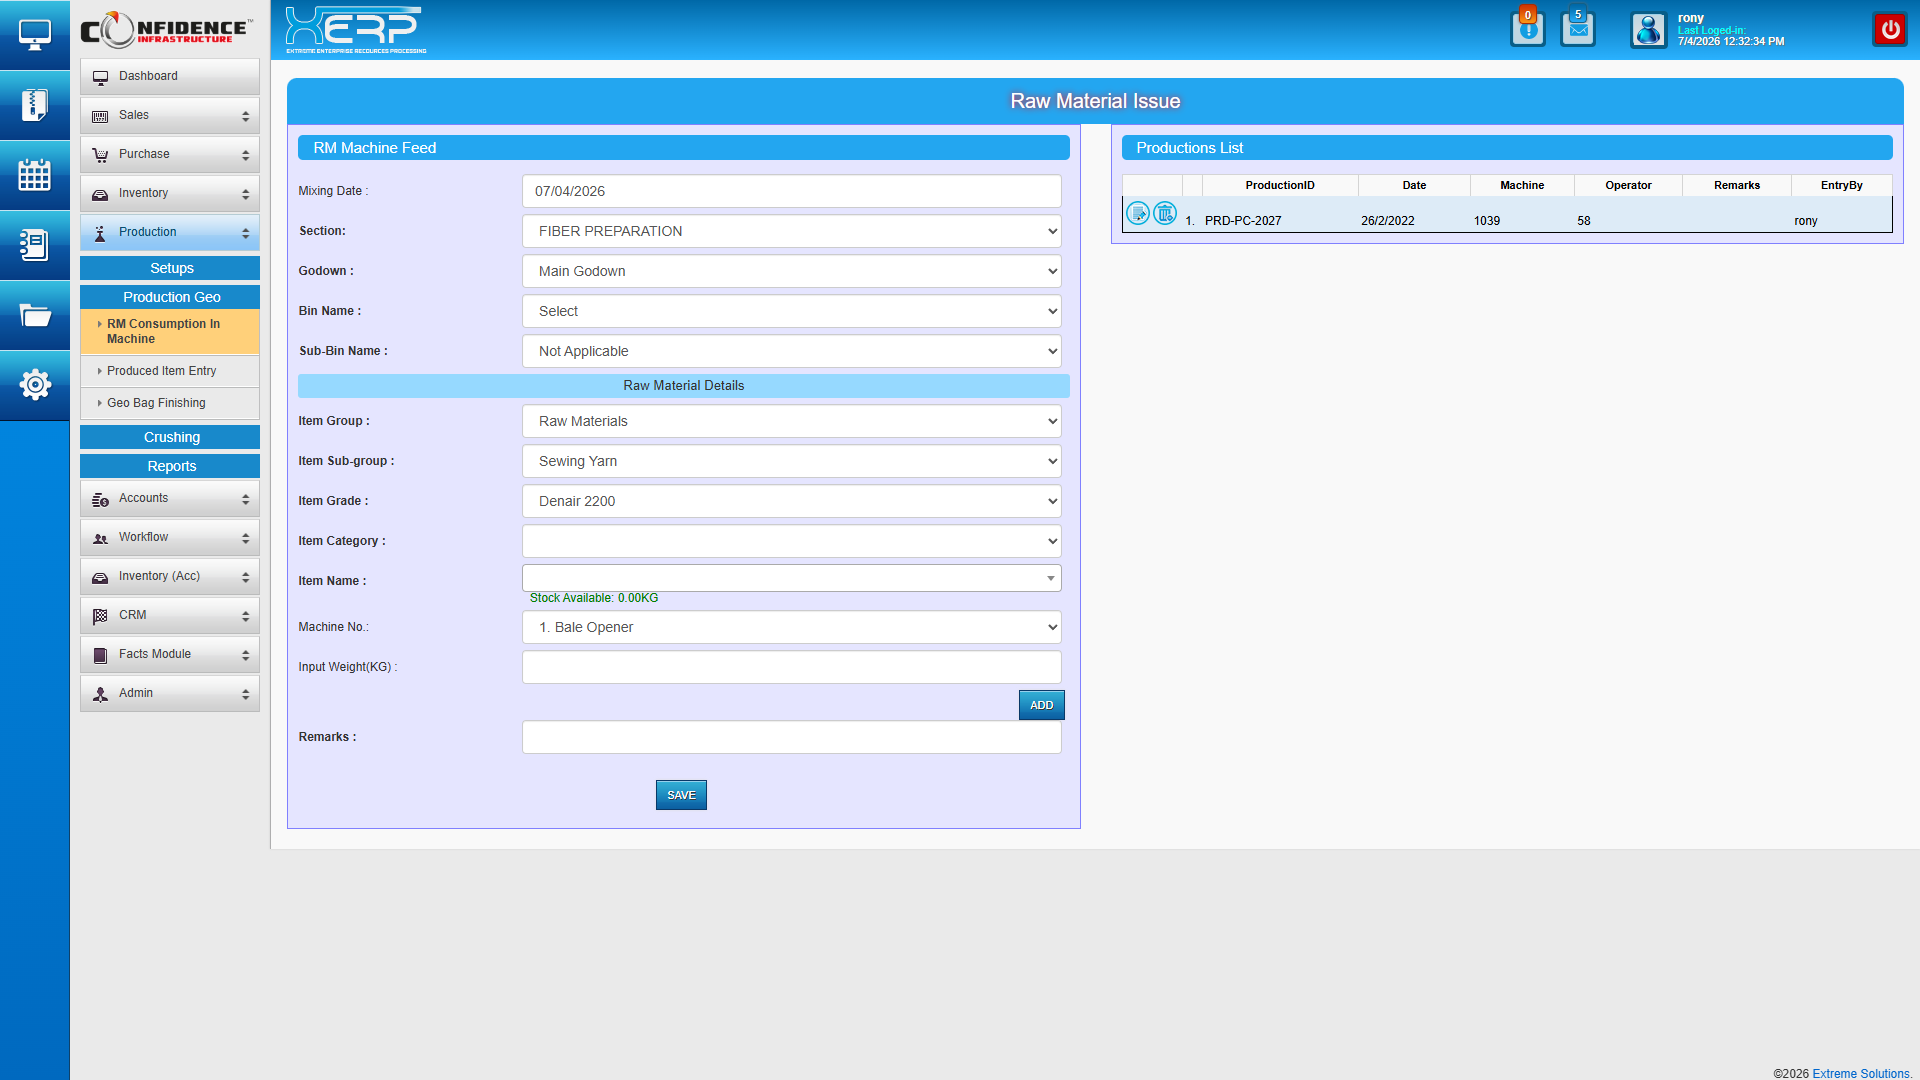Click inside the Input Weight(KG) field
The image size is (1920, 1080).
(790, 667)
